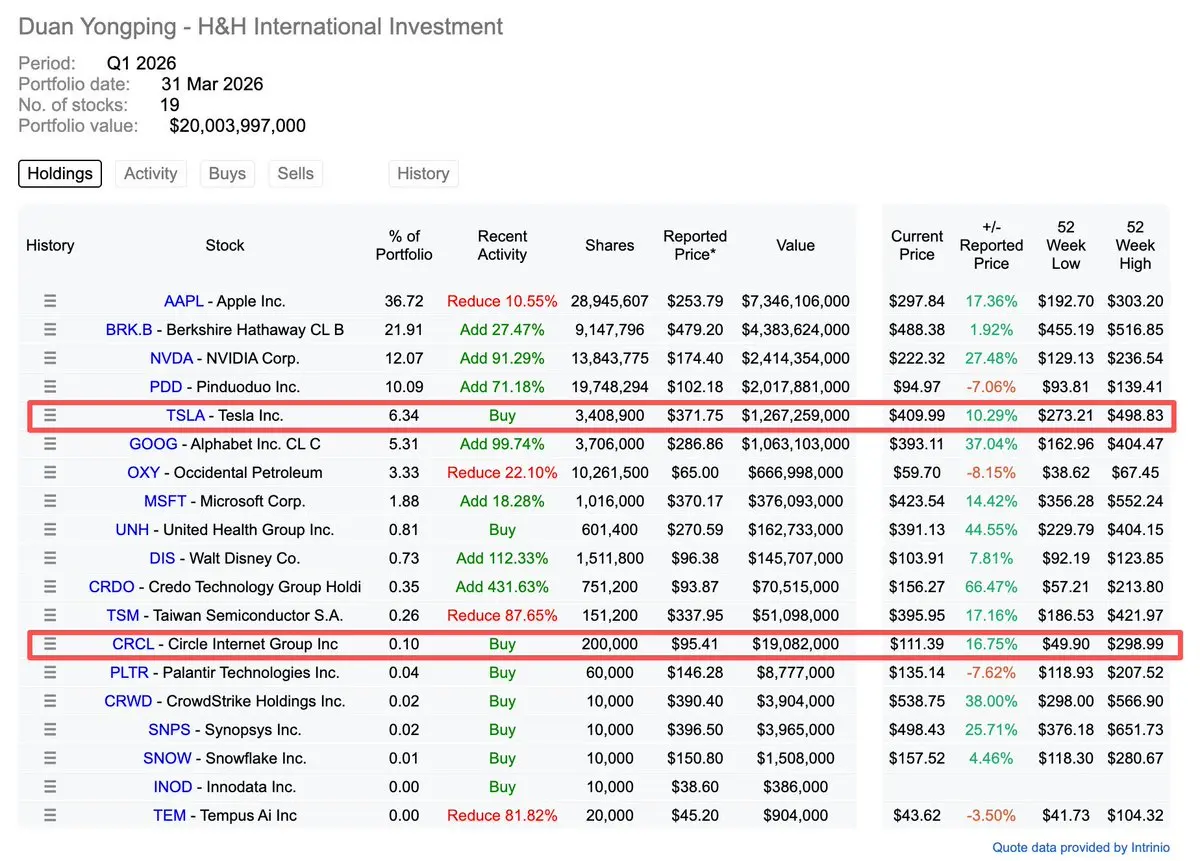This screenshot has height=861, width=1200.
Task: Open the BRK.B Berkshire Hathaway link
Action: coord(225,329)
